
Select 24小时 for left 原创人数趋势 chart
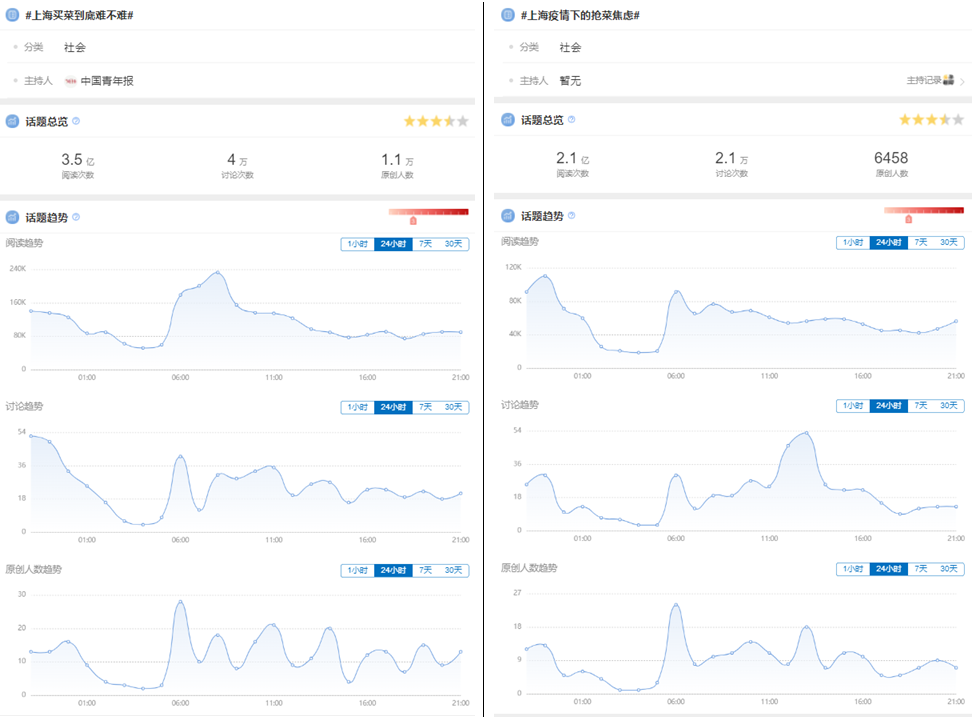pyautogui.click(x=393, y=570)
